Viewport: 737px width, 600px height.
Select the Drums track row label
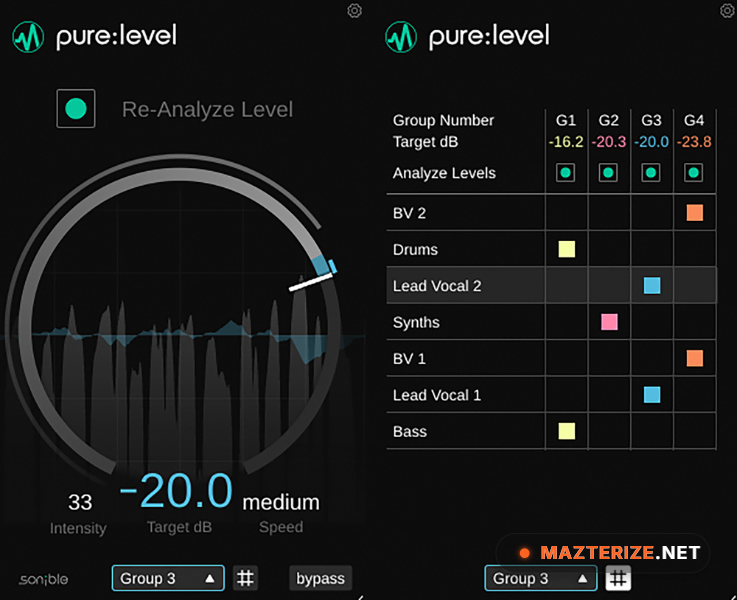pos(415,249)
